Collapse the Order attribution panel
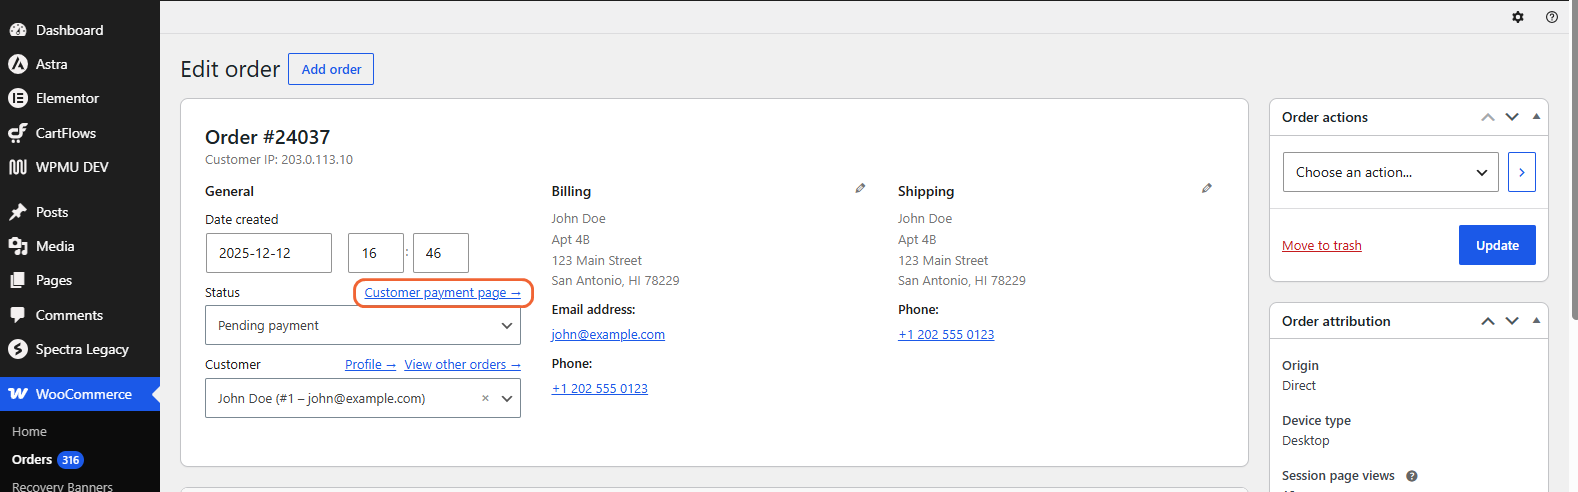Viewport: 1578px width, 492px height. pyautogui.click(x=1536, y=321)
